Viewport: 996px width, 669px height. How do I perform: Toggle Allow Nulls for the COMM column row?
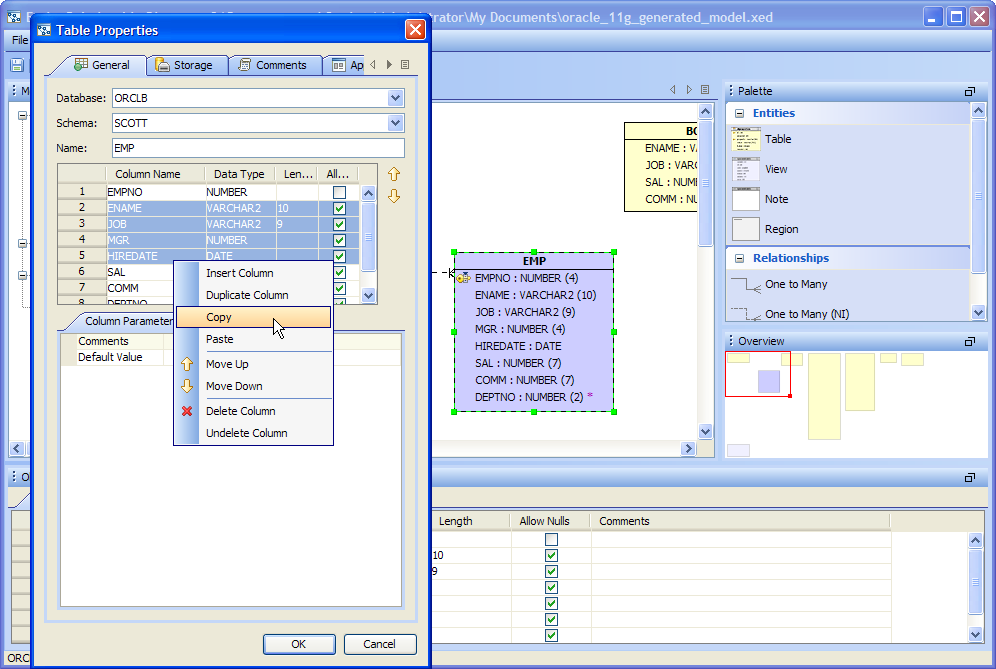tap(339, 288)
